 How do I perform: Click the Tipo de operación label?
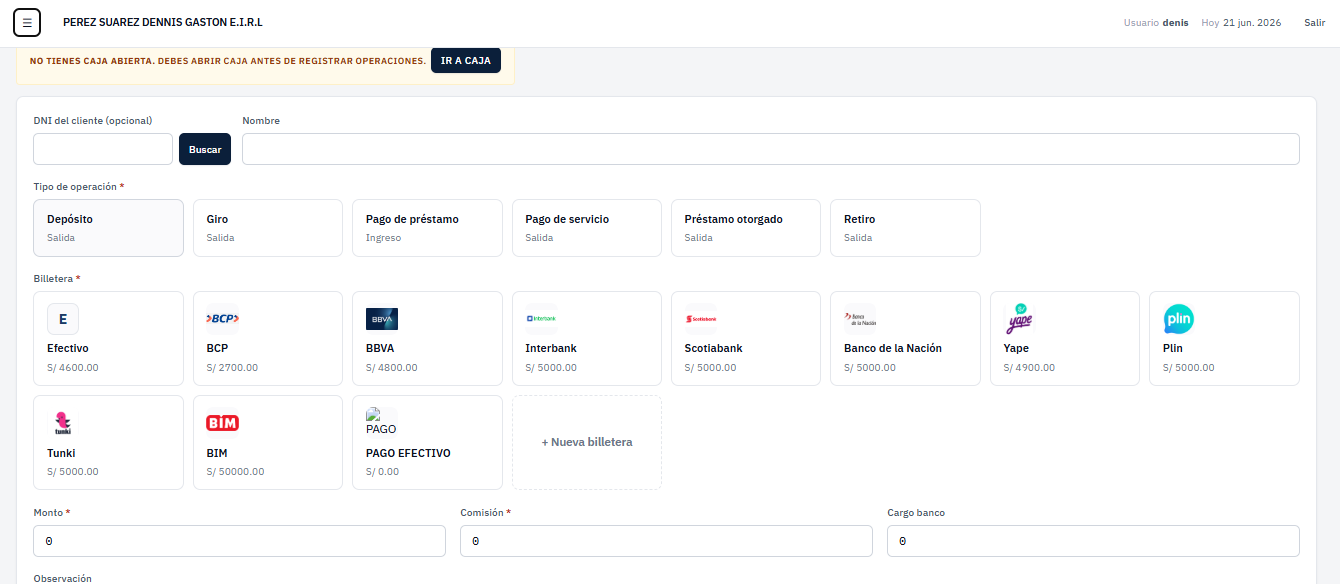point(79,187)
